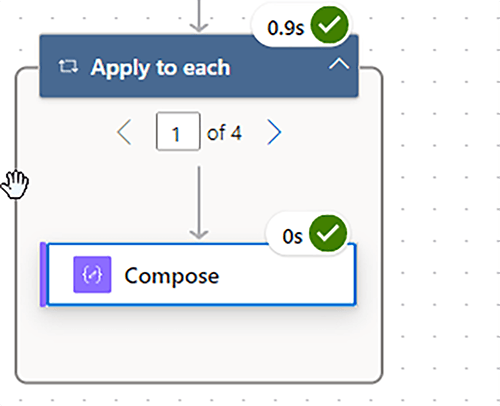Image resolution: width=500 pixels, height=406 pixels.
Task: Advance to the next loop iteration arrow
Action: [x=274, y=132]
